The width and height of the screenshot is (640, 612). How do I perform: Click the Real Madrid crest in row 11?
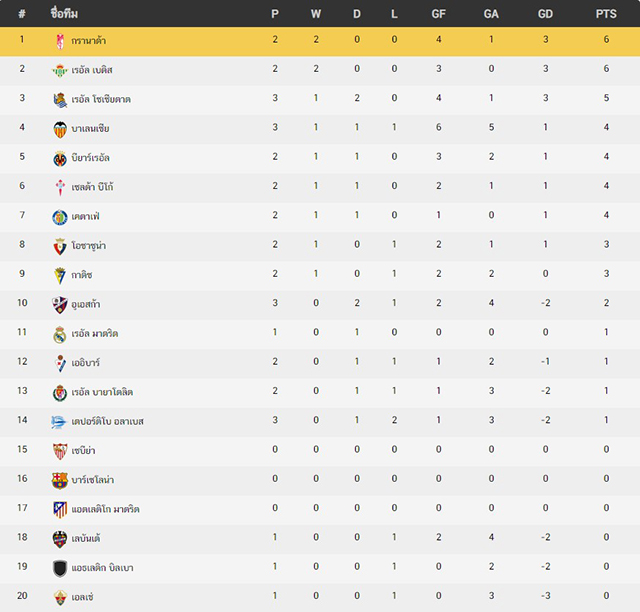60,334
